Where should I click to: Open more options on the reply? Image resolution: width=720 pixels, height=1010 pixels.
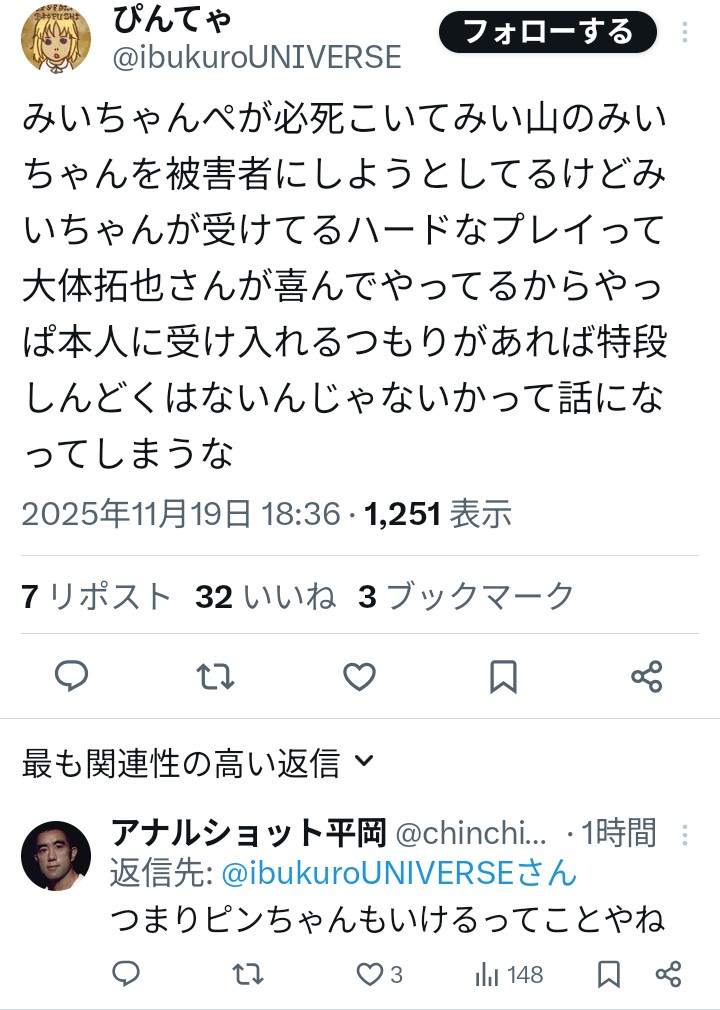point(685,834)
